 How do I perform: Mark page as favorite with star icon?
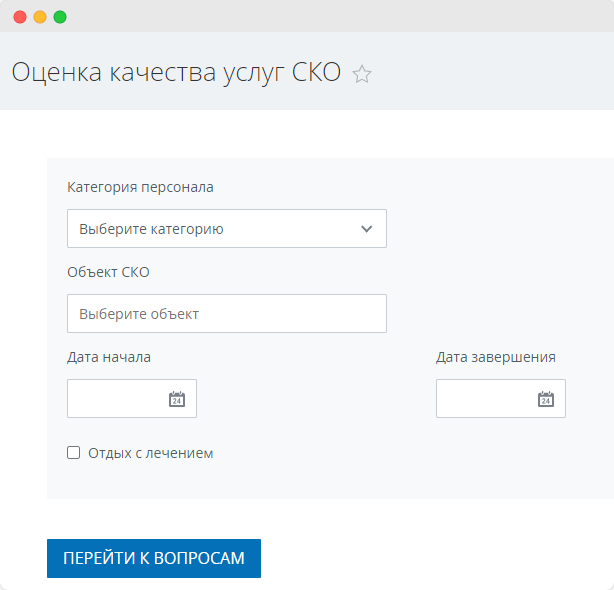pyautogui.click(x=361, y=74)
